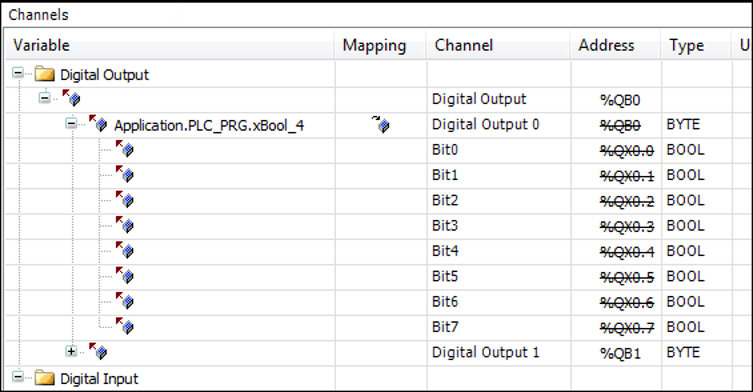753x392 pixels.
Task: Click the channel icon in Bit7 row
Action: coord(125,326)
